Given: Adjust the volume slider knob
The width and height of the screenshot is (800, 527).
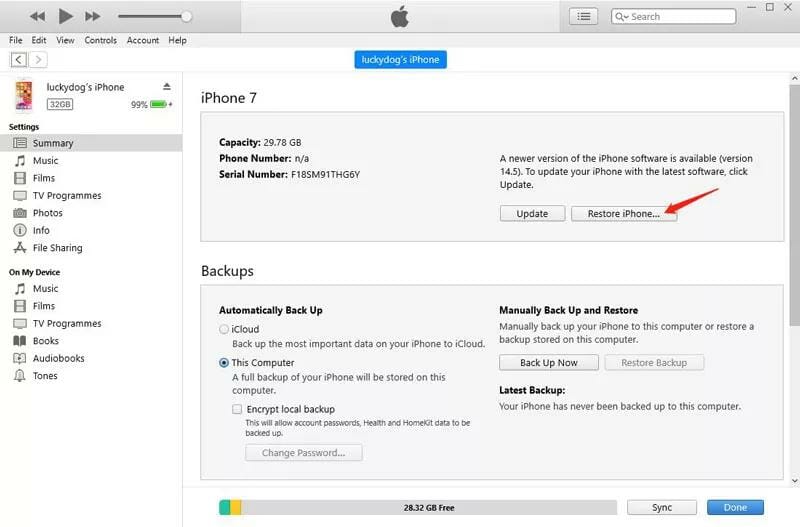Looking at the screenshot, I should pyautogui.click(x=186, y=16).
